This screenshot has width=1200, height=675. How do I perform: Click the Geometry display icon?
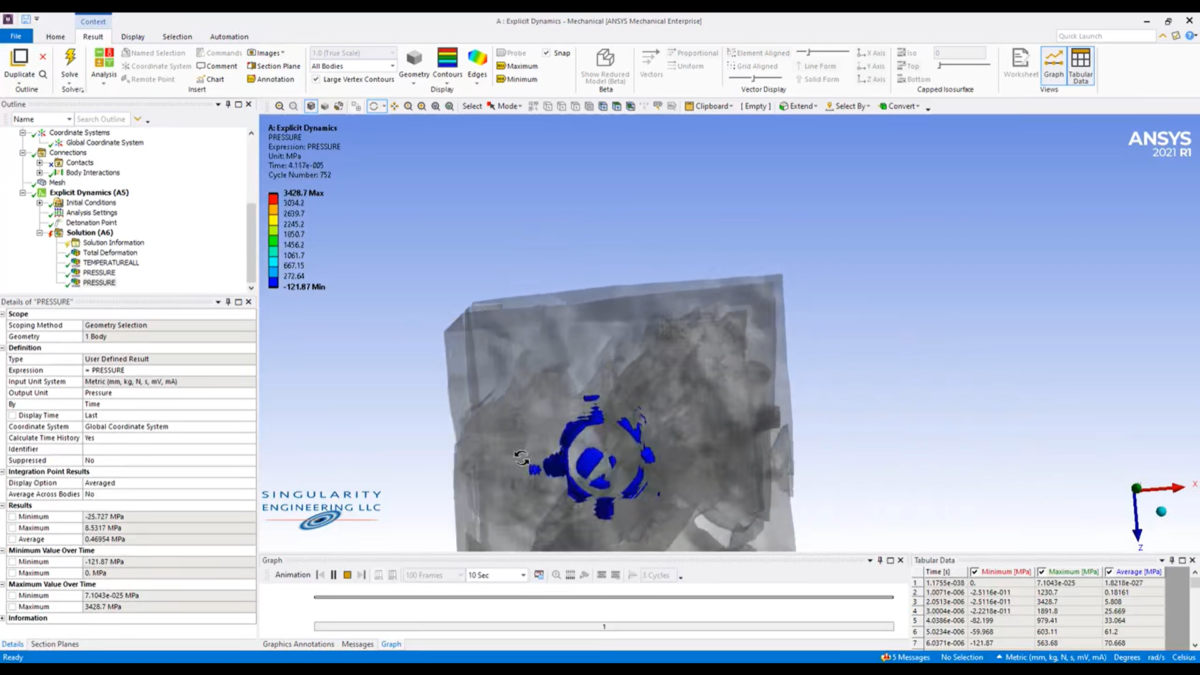(414, 58)
